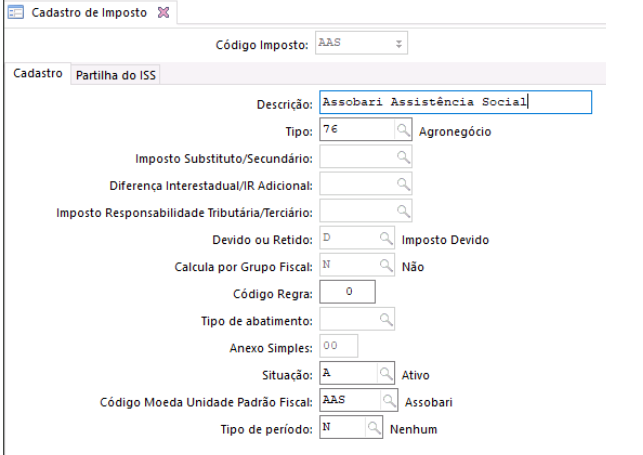Expand the Código Imposto dropdown
Screen dimensions: 643x455
point(399,45)
